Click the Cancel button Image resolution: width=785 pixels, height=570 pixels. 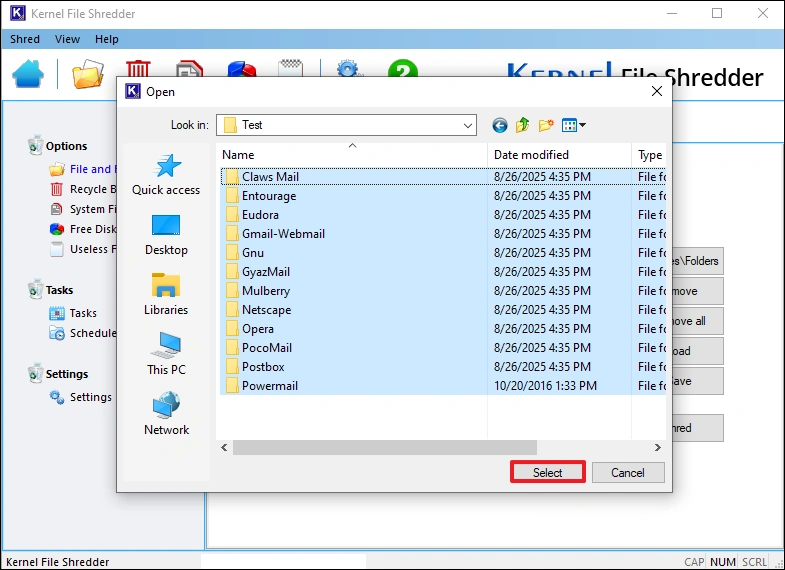click(x=628, y=473)
